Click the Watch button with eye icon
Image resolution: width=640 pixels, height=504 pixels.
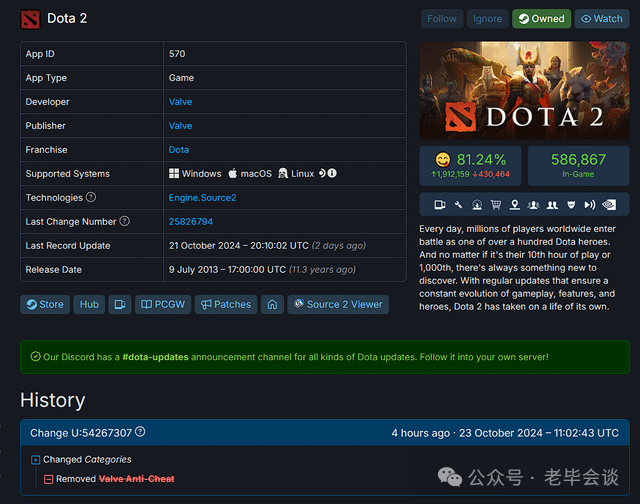pyautogui.click(x=602, y=19)
